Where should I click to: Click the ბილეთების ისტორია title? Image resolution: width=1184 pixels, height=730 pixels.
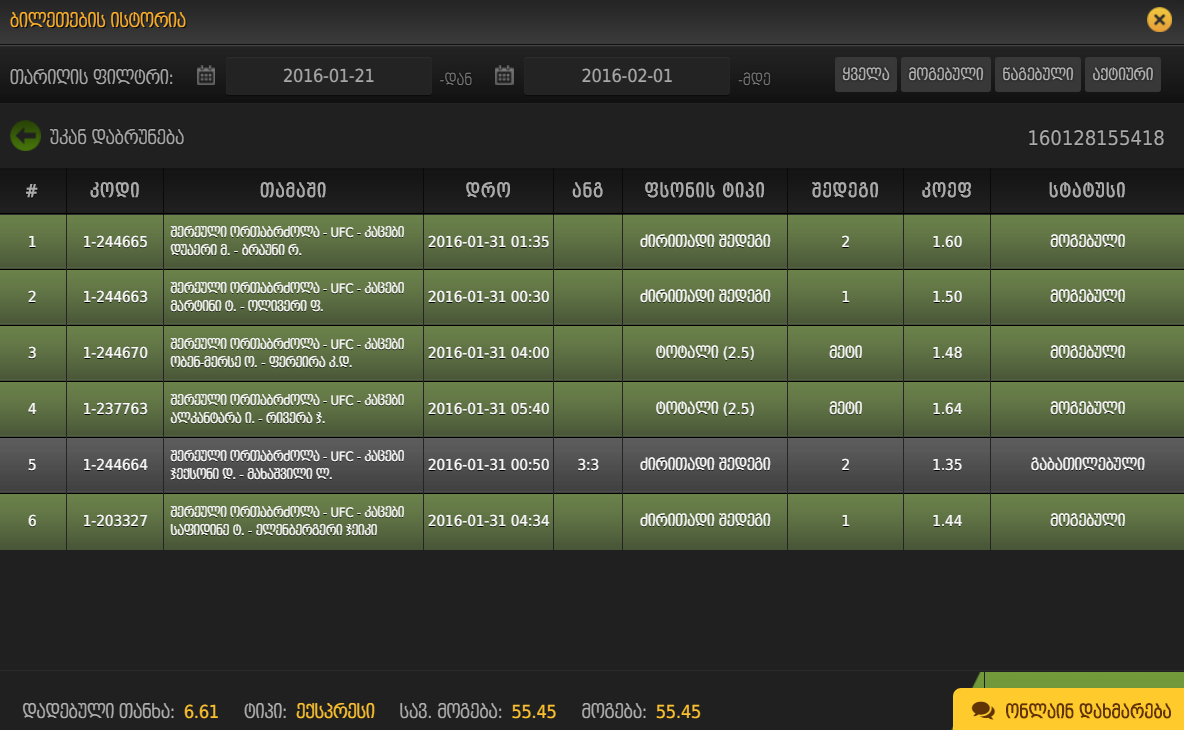pyautogui.click(x=97, y=20)
